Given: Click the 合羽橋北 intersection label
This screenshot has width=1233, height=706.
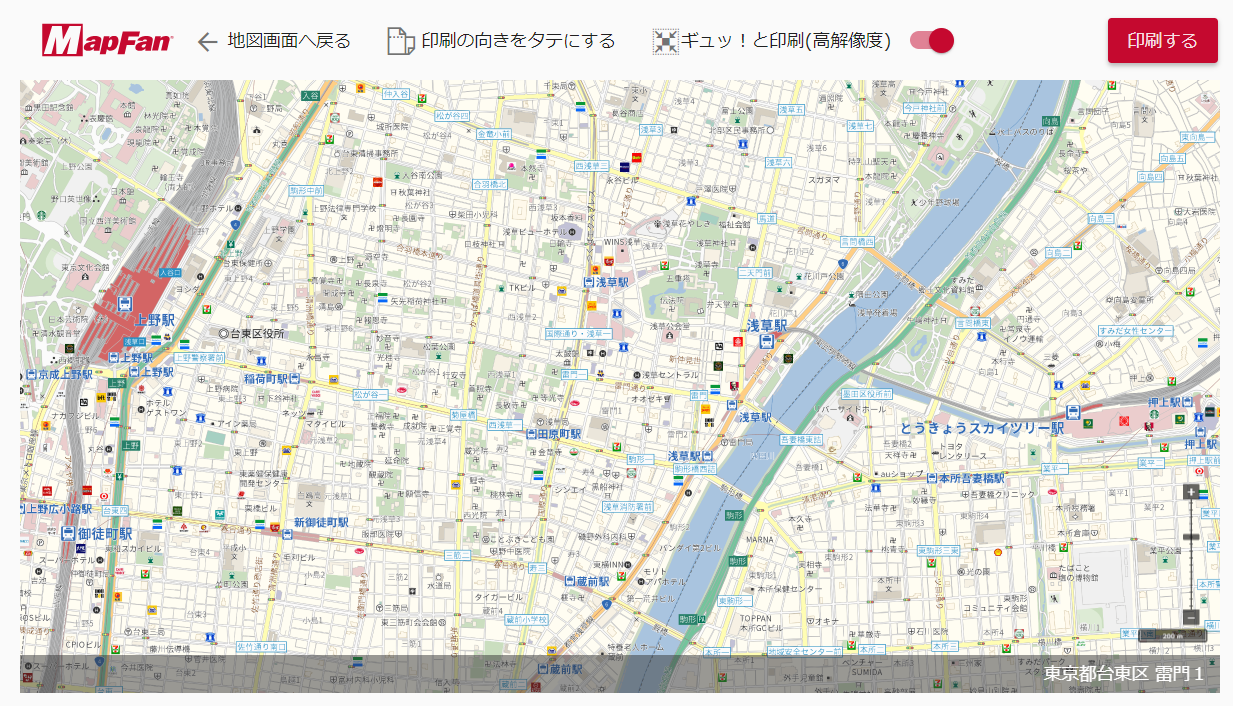Looking at the screenshot, I should click(x=489, y=184).
